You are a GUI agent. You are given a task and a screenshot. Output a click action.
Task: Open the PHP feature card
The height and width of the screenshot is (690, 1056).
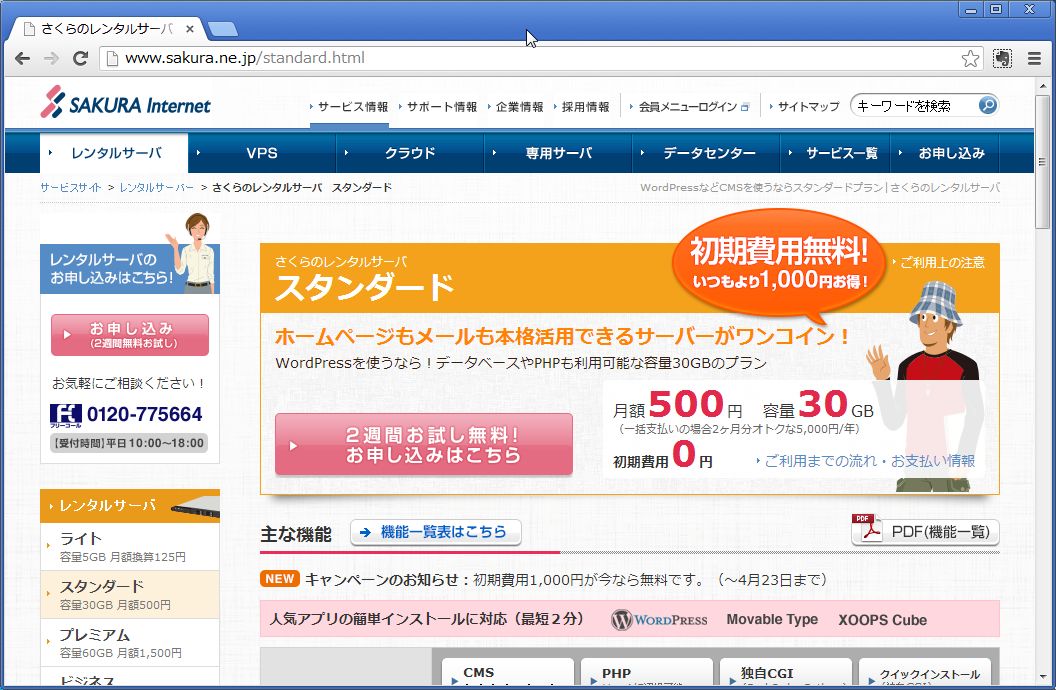(647, 672)
